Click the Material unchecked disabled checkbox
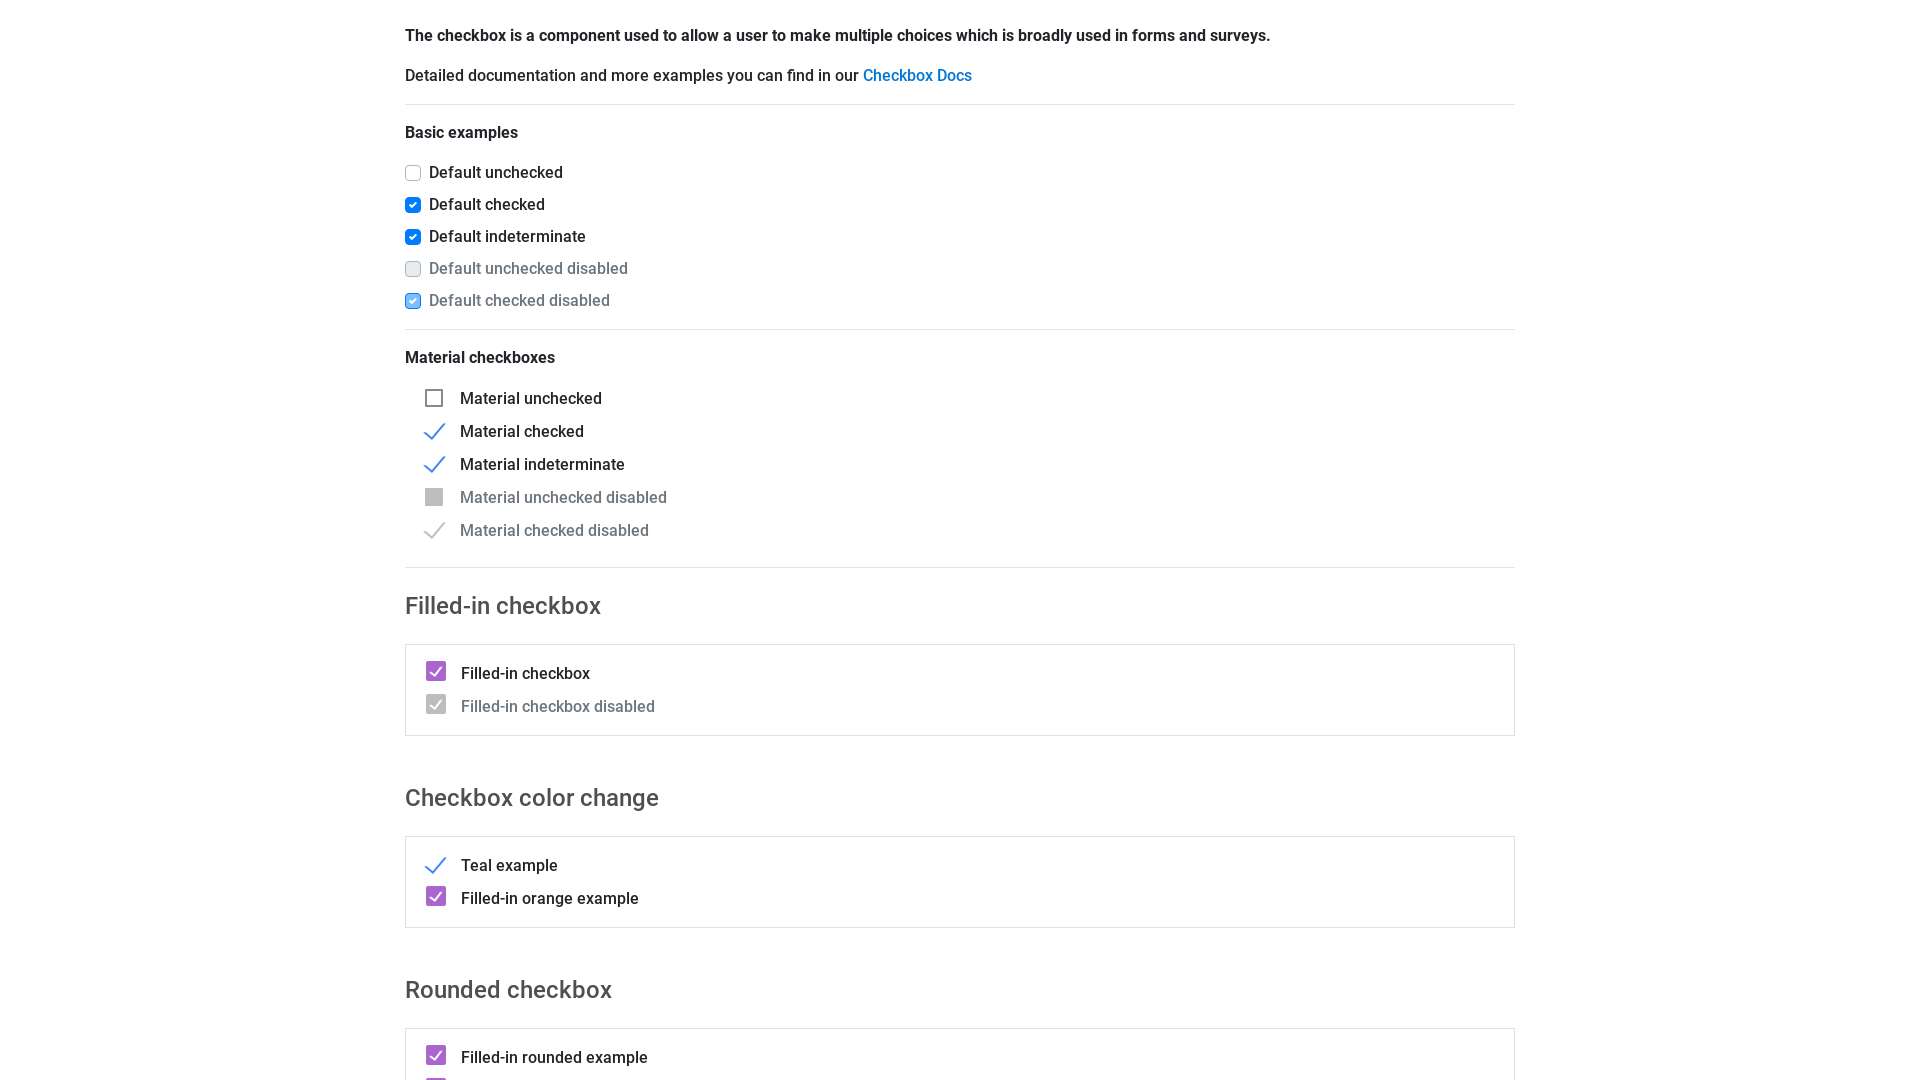Image resolution: width=1920 pixels, height=1080 pixels. point(434,497)
